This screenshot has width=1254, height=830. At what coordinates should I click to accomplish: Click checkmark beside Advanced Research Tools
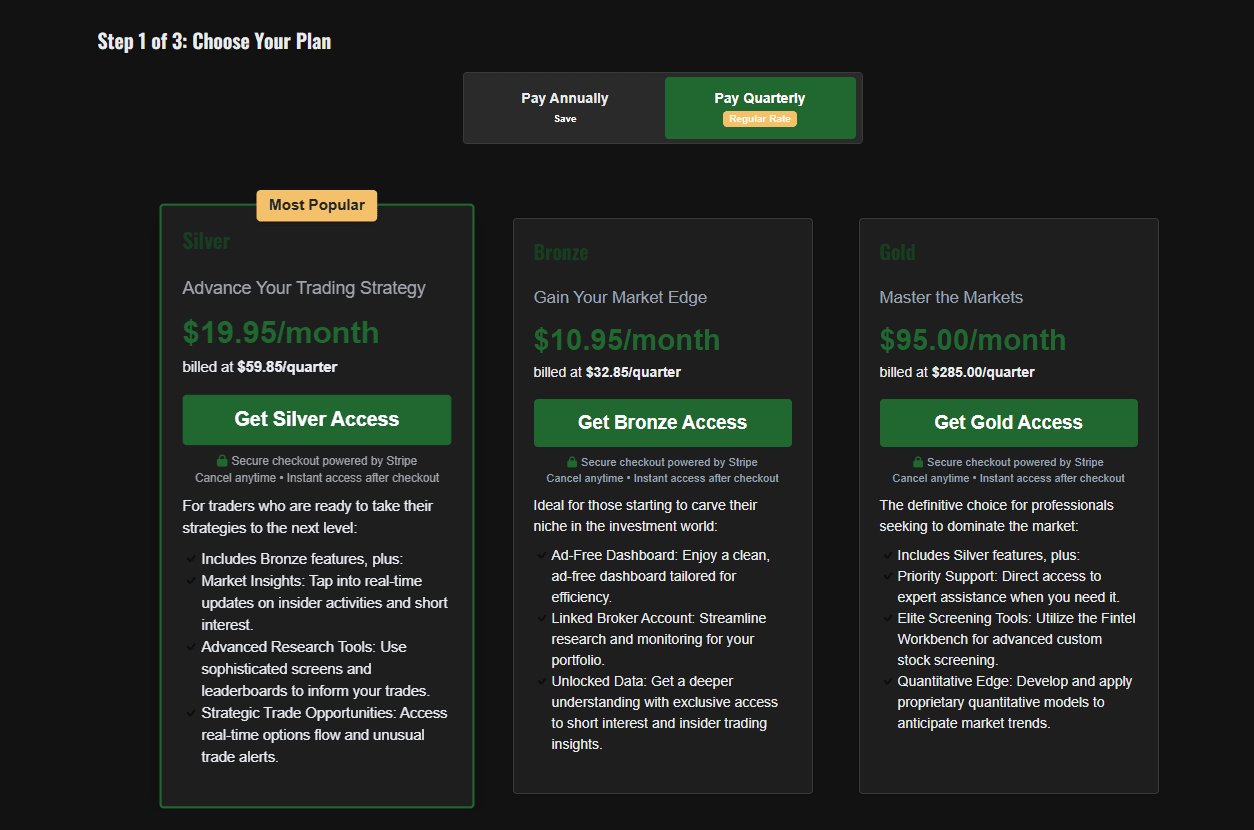pyautogui.click(x=191, y=647)
